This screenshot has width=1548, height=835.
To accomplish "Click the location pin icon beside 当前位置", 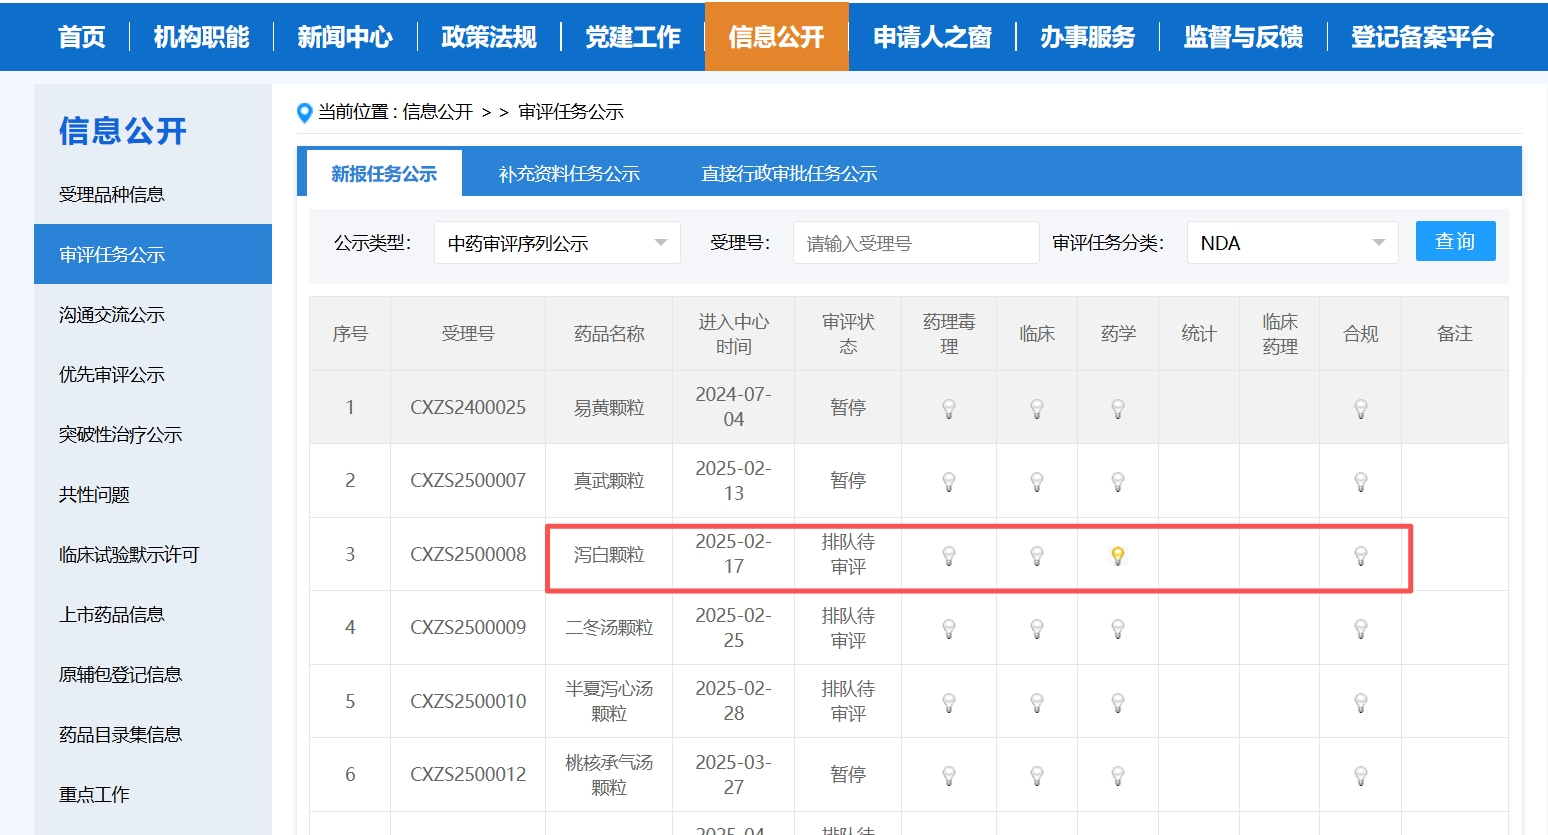I will [305, 113].
